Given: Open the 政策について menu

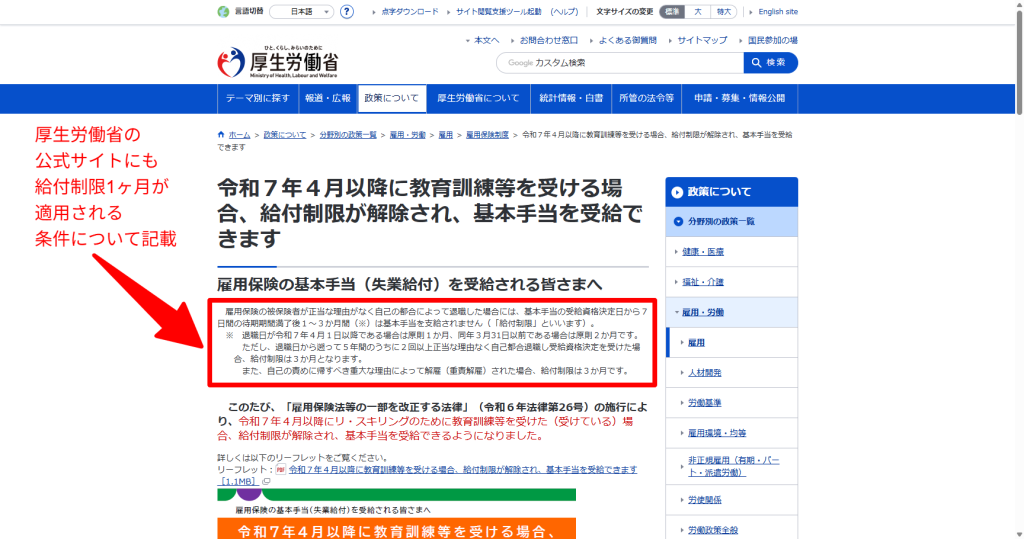Looking at the screenshot, I should (x=392, y=98).
